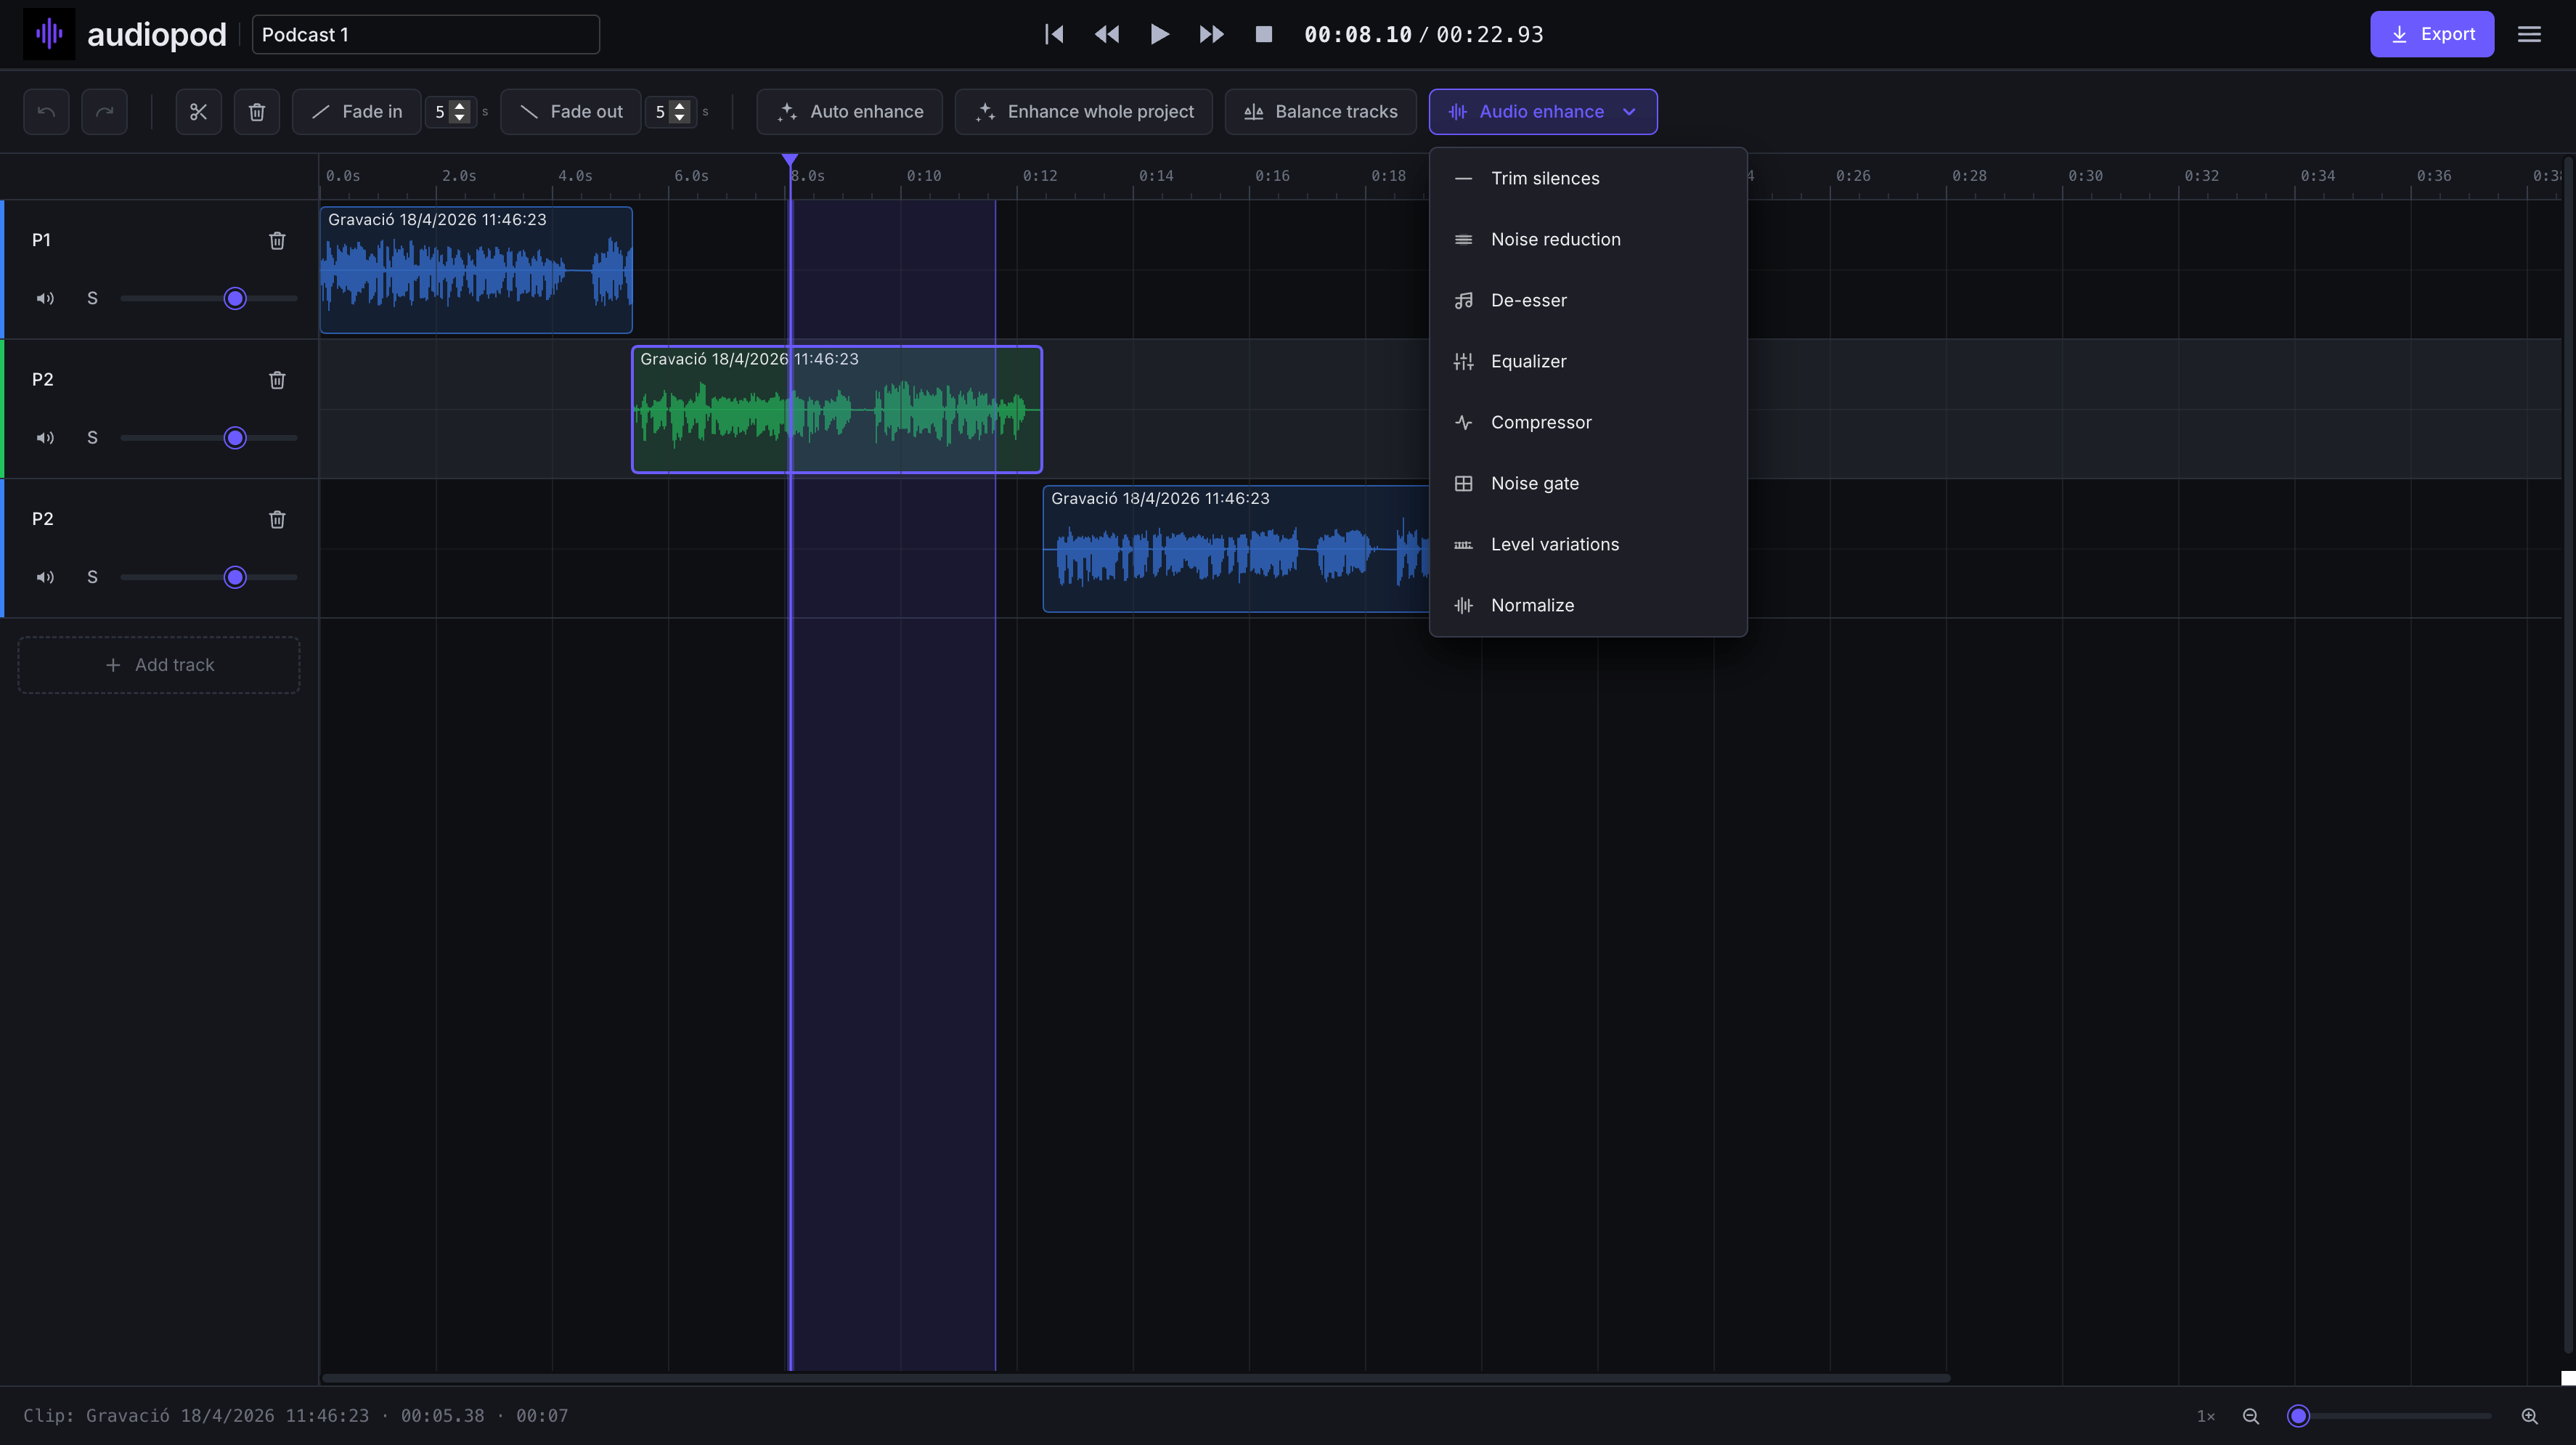This screenshot has height=1445, width=2576.
Task: Solo the P1 track
Action: click(92, 298)
